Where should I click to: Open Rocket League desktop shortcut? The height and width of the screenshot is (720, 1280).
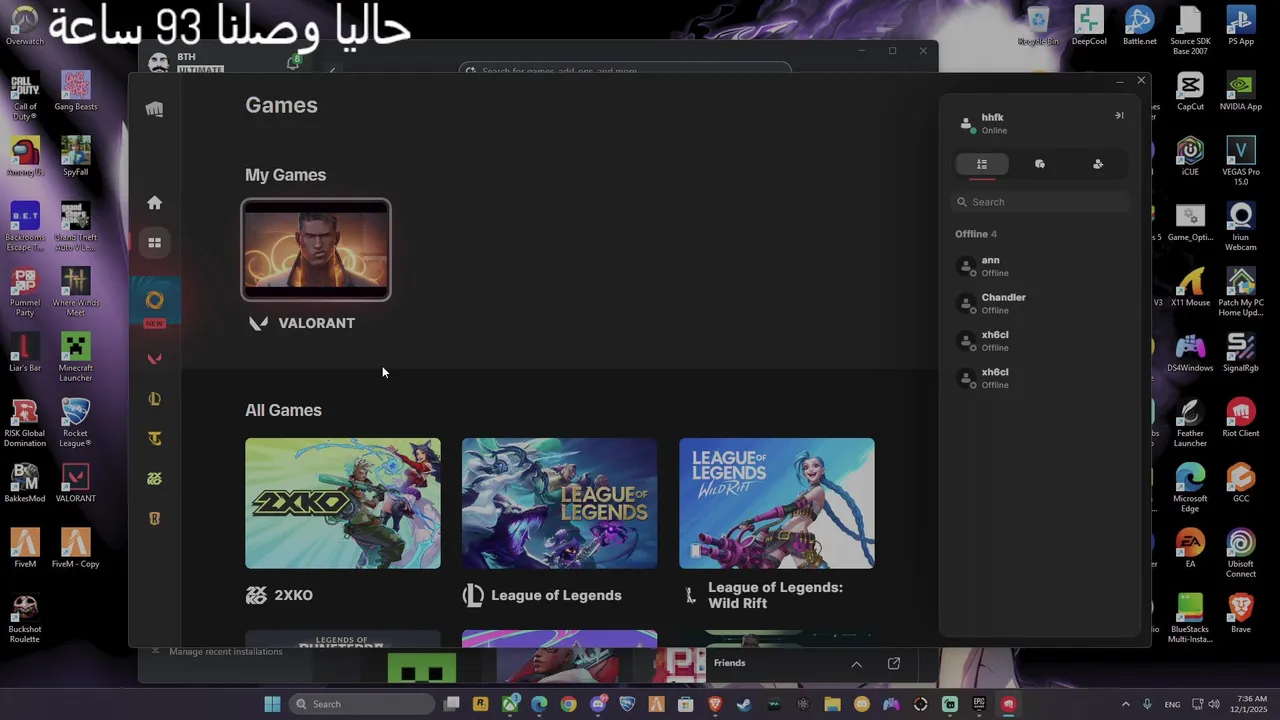tap(76, 423)
